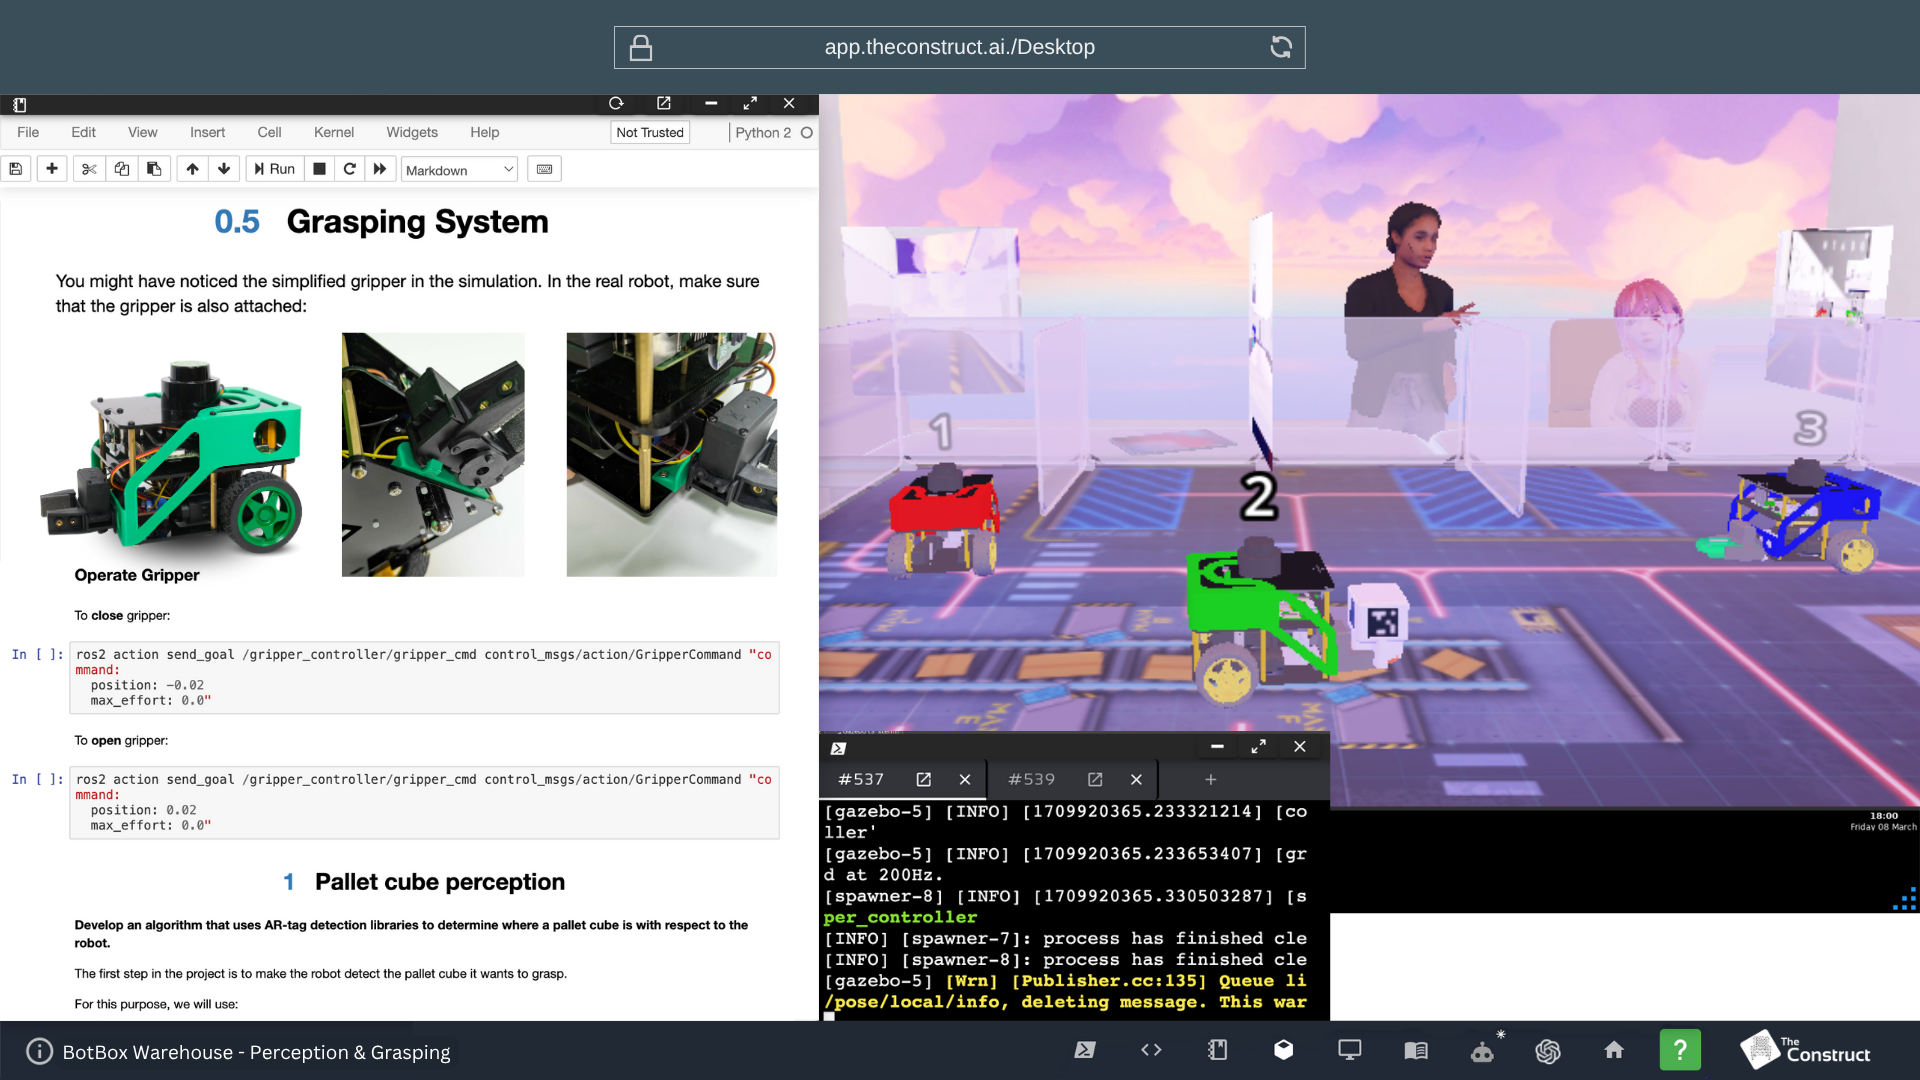The image size is (1920, 1080).
Task: Move selected cell up with the arrow
Action: pos(192,169)
